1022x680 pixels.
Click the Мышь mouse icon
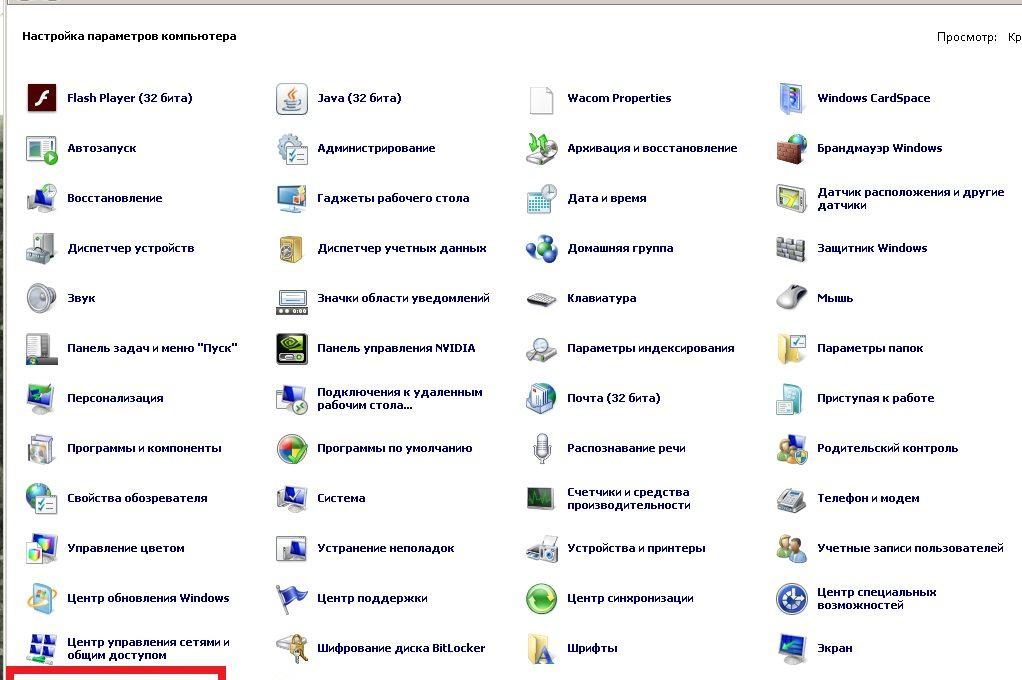tap(792, 299)
